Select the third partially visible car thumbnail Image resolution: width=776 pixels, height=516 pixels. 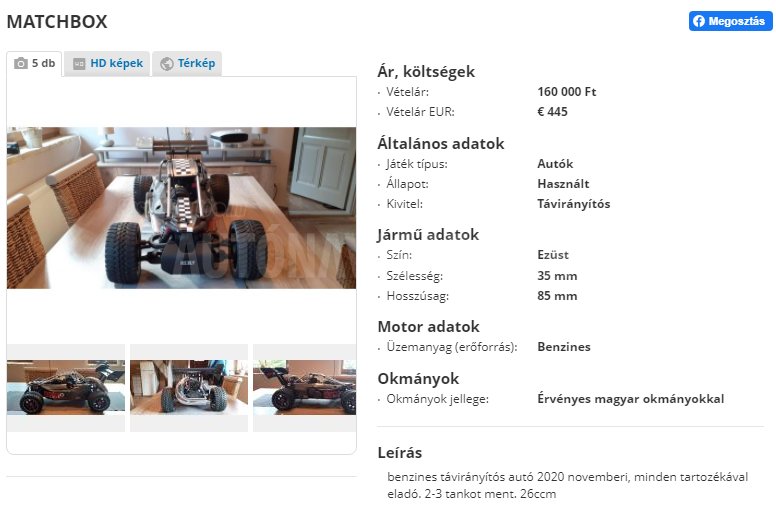pos(304,387)
